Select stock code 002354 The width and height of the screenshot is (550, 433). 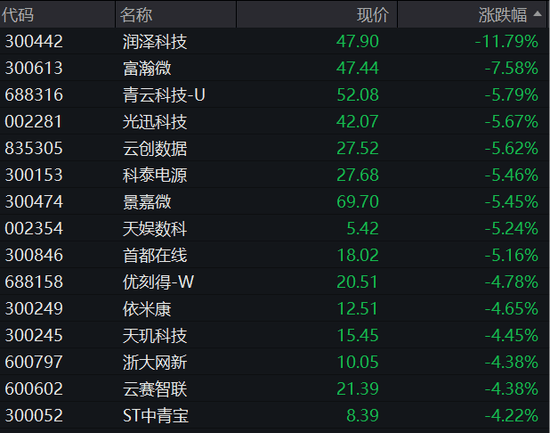point(34,228)
